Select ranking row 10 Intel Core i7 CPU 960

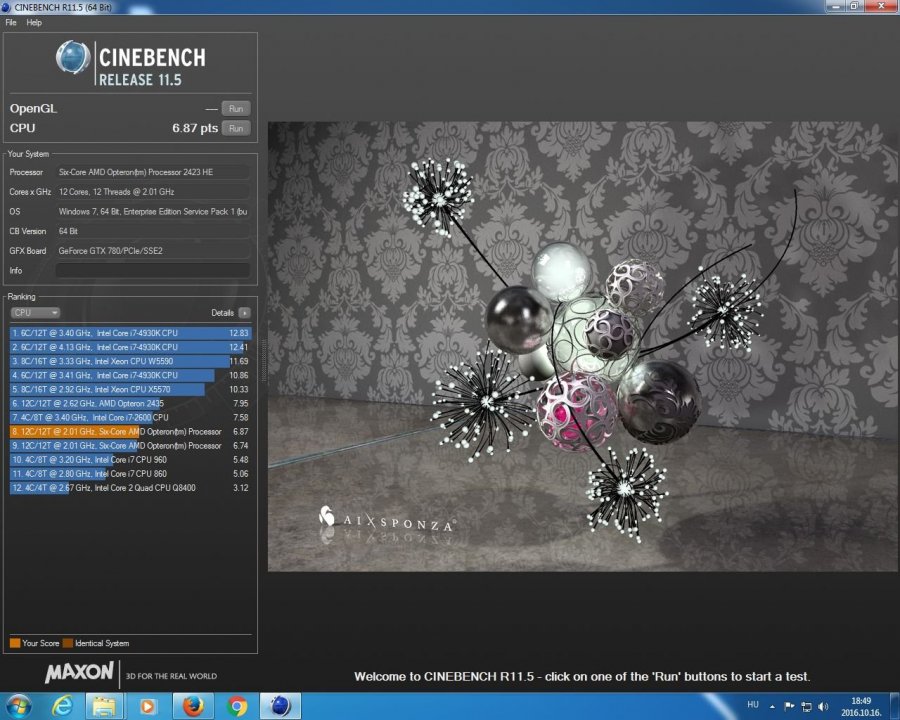pyautogui.click(x=130, y=459)
